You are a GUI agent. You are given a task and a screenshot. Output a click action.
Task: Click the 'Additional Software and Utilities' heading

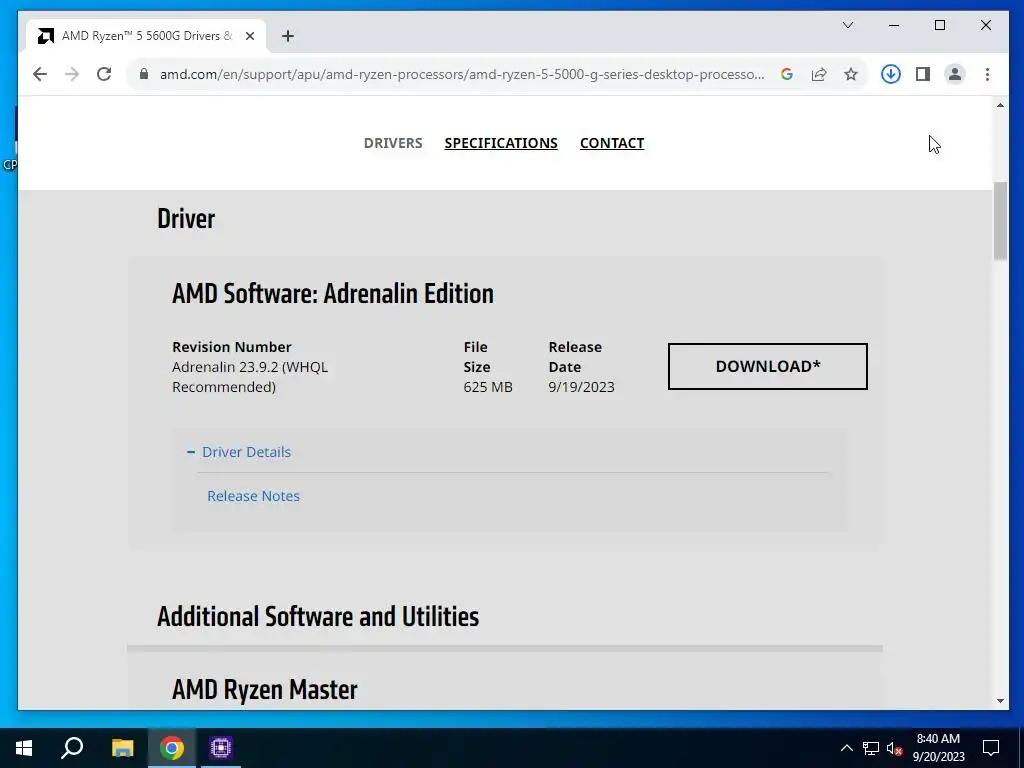[x=318, y=616]
